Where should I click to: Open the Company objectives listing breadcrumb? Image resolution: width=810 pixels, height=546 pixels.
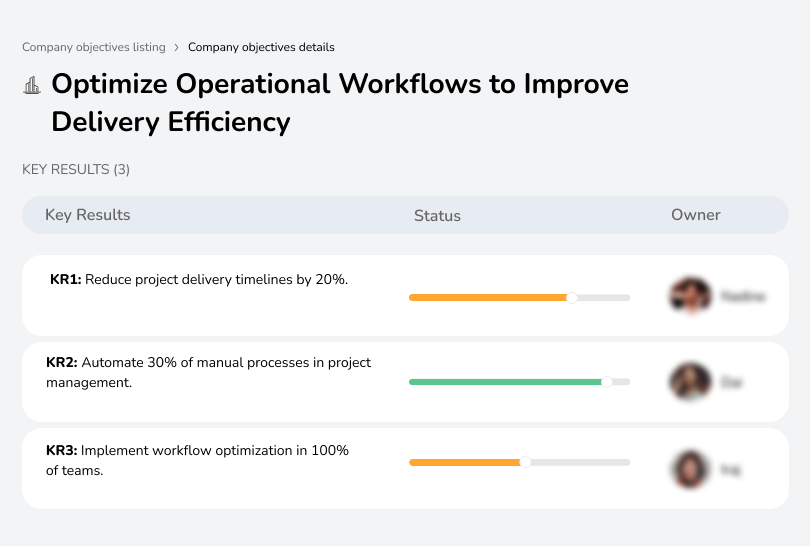click(x=94, y=47)
